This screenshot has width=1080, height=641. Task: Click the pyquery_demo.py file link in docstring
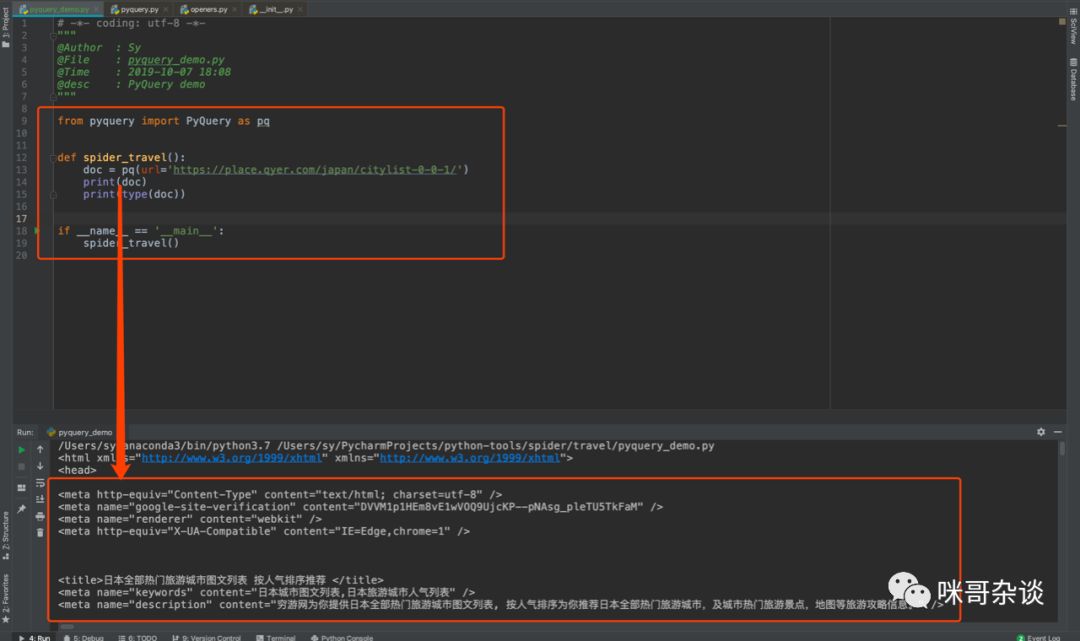pyautogui.click(x=176, y=60)
